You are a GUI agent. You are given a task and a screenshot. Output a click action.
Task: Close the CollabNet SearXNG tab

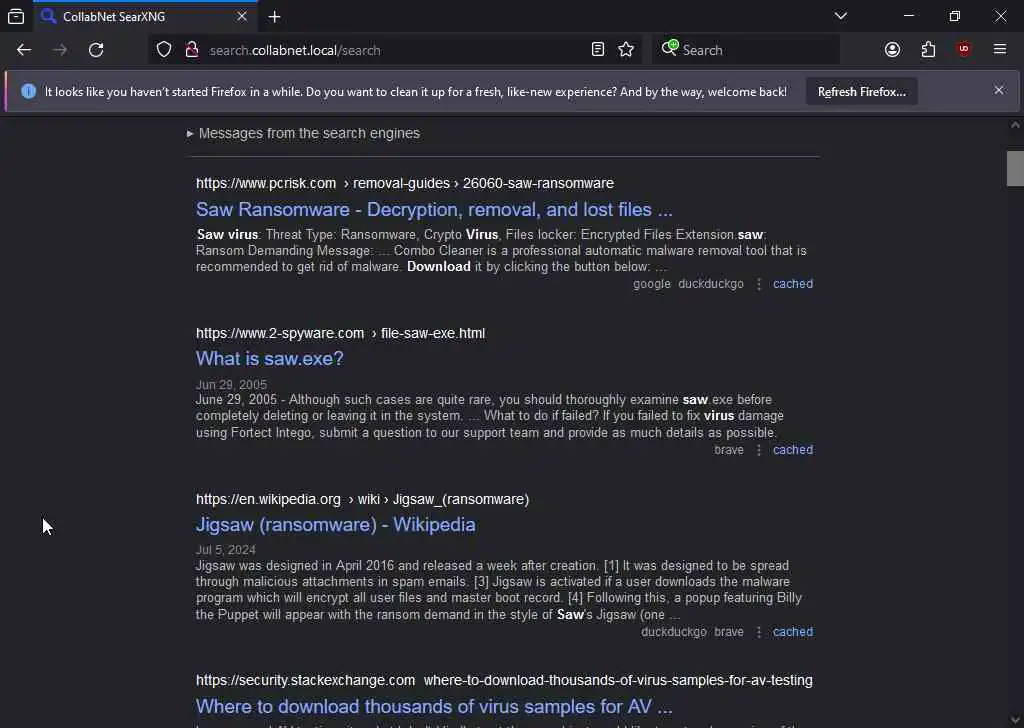(242, 16)
